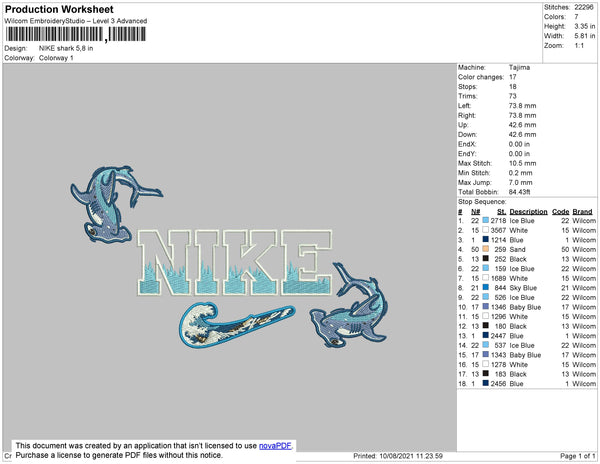The image size is (600, 464).
Task: Click the 'Code' column header
Action: click(x=561, y=212)
